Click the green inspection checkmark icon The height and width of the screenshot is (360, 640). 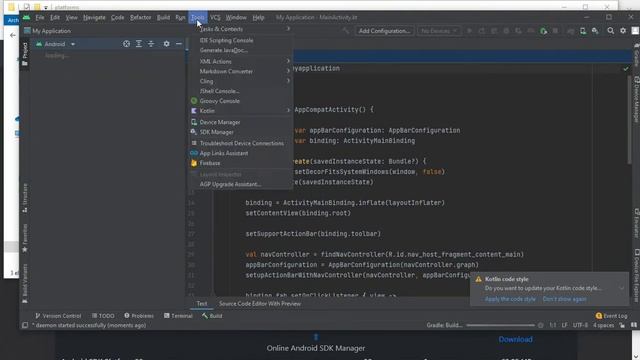(x=625, y=69)
